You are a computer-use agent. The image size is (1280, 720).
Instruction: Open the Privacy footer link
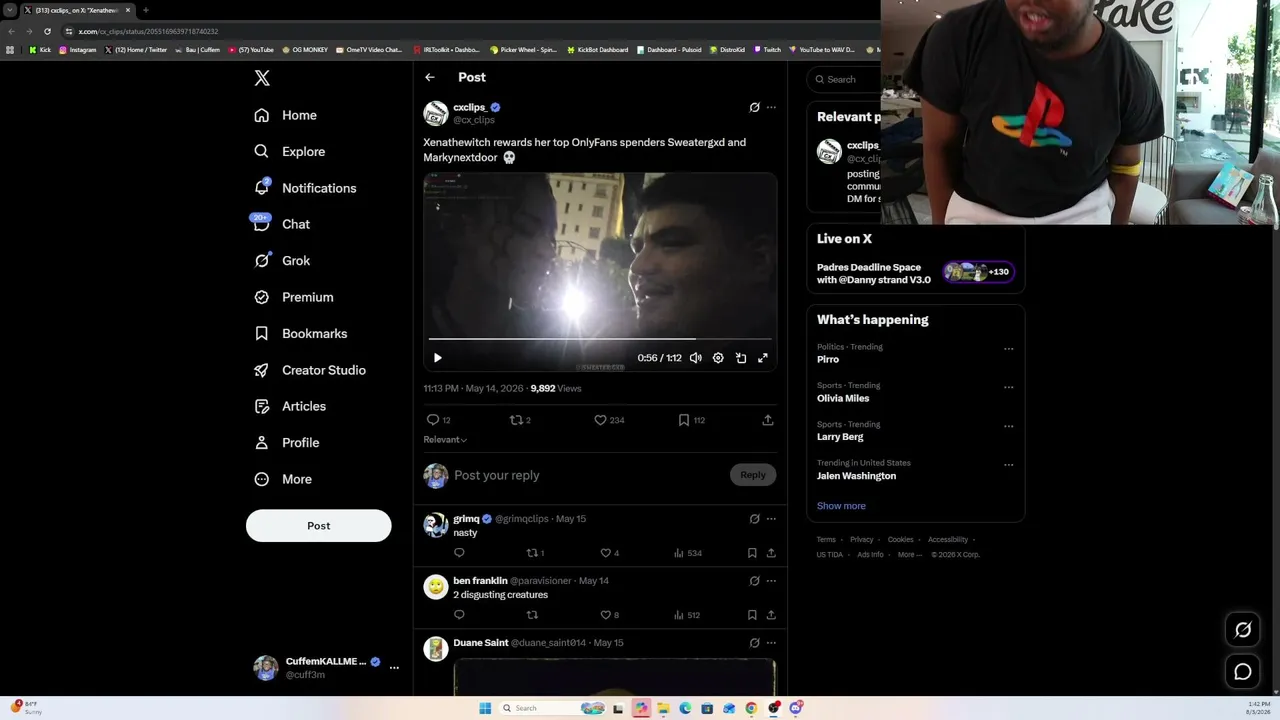(862, 540)
